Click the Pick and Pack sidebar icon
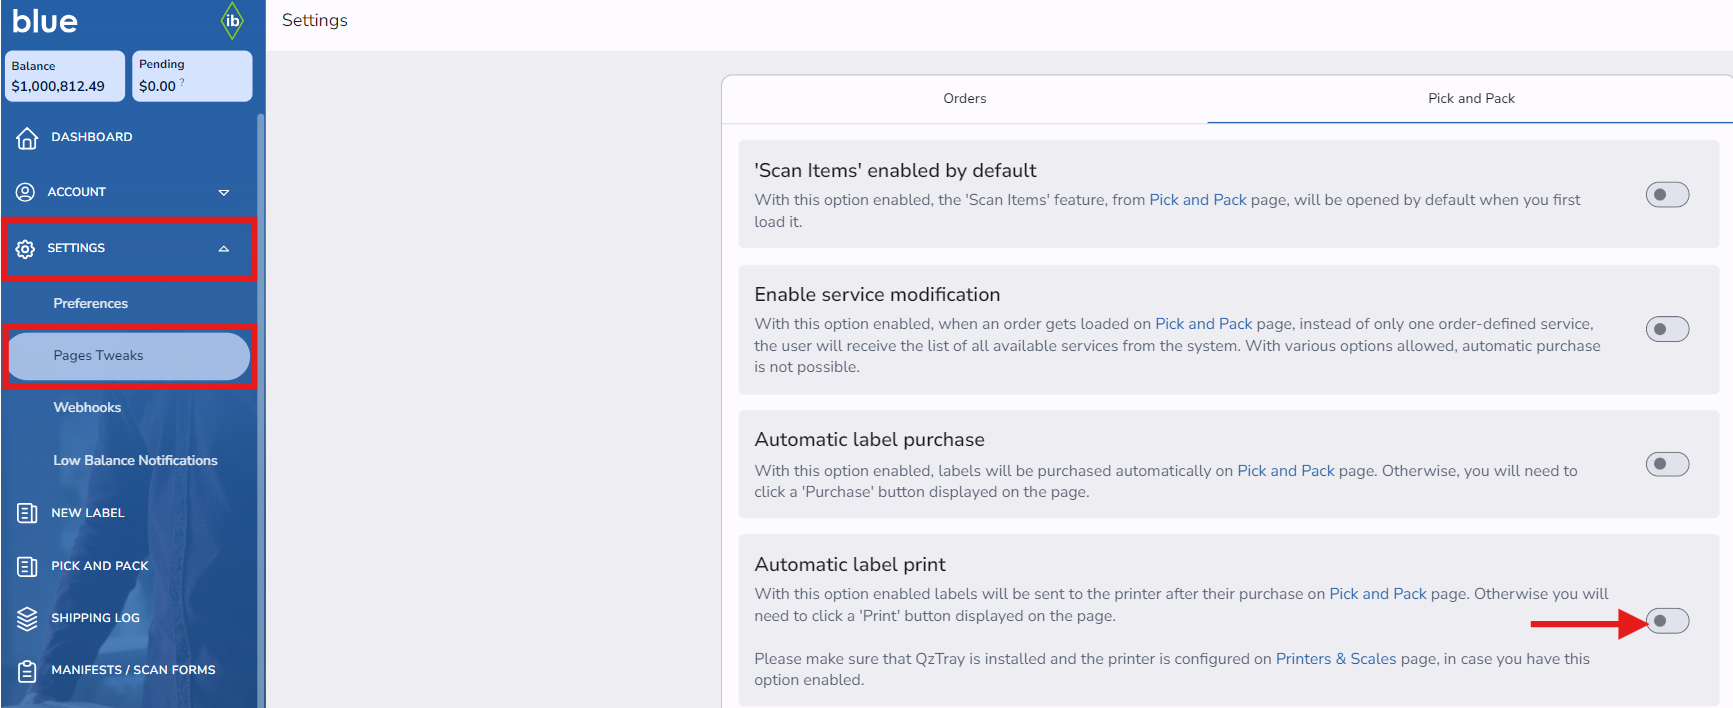This screenshot has height=708, width=1733. click(27, 567)
